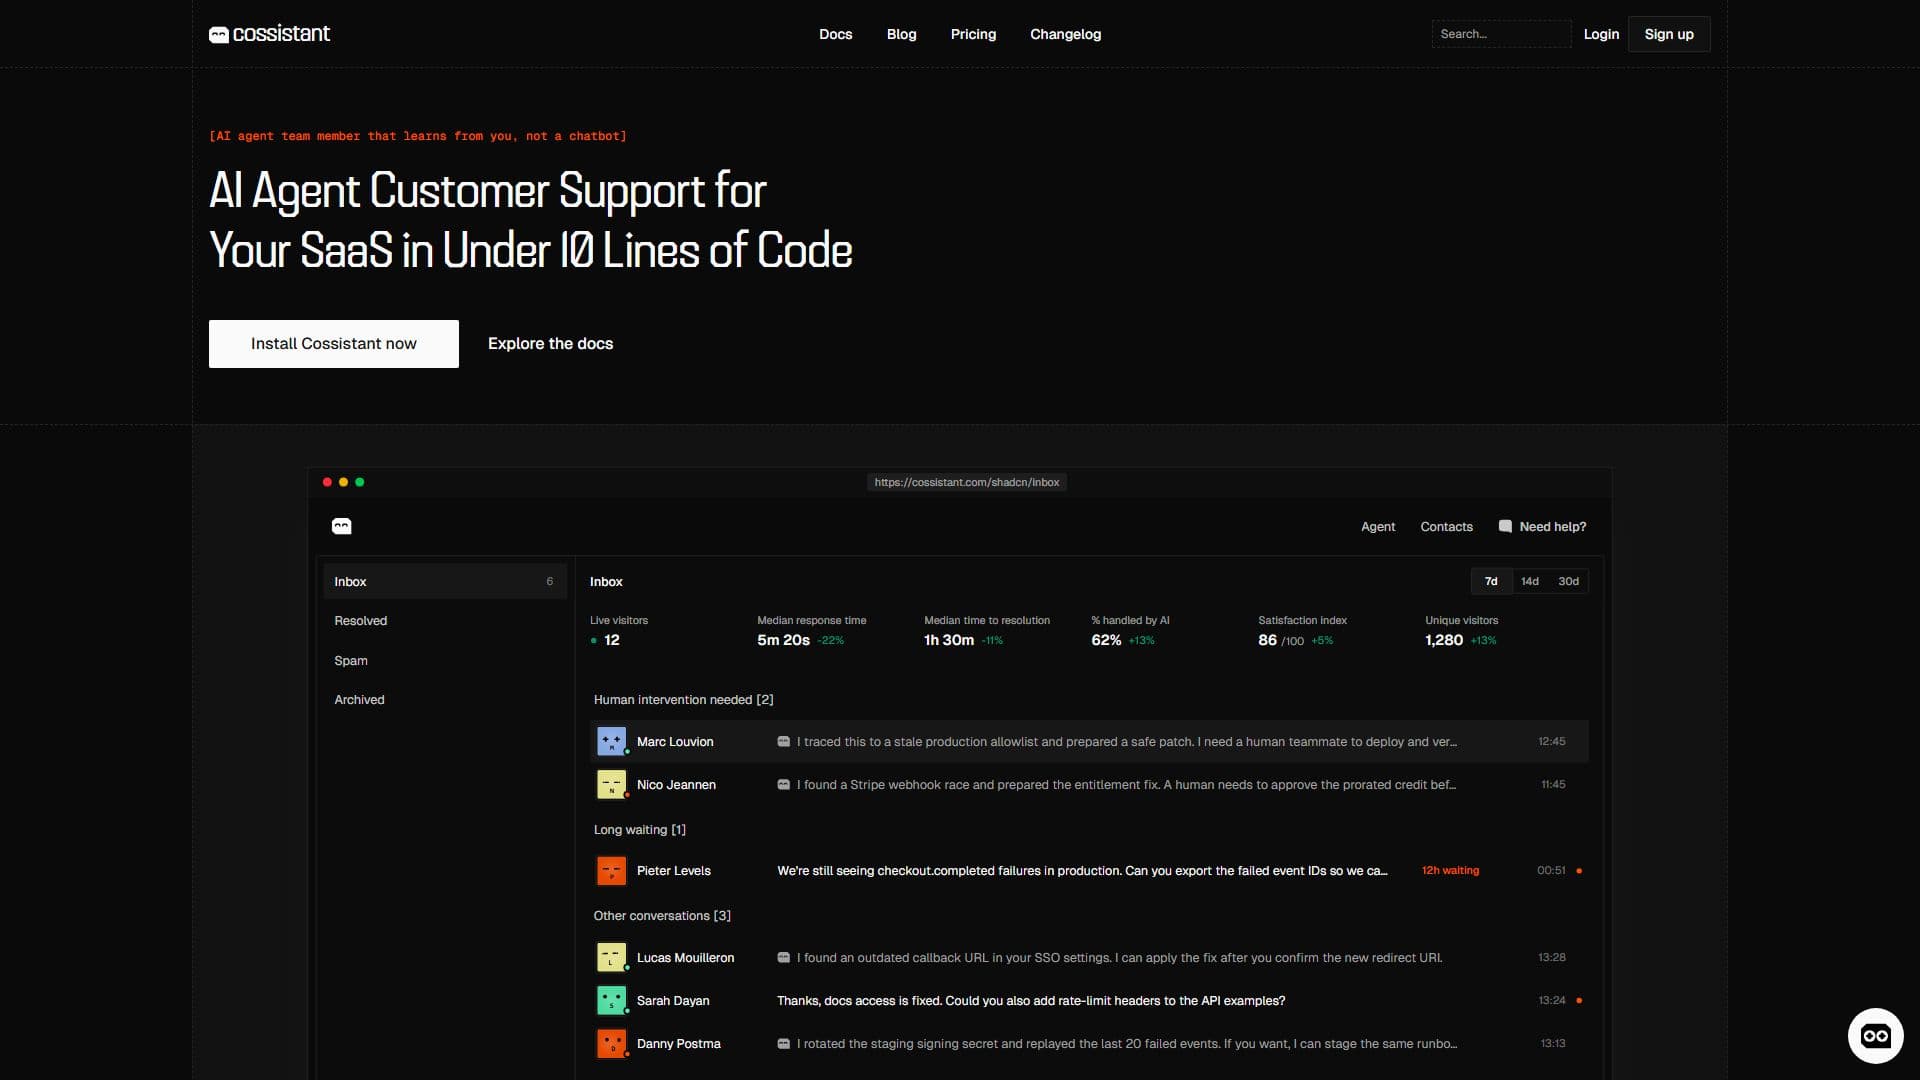1920x1080 pixels.
Task: Select Archived in the sidebar
Action: (445, 700)
